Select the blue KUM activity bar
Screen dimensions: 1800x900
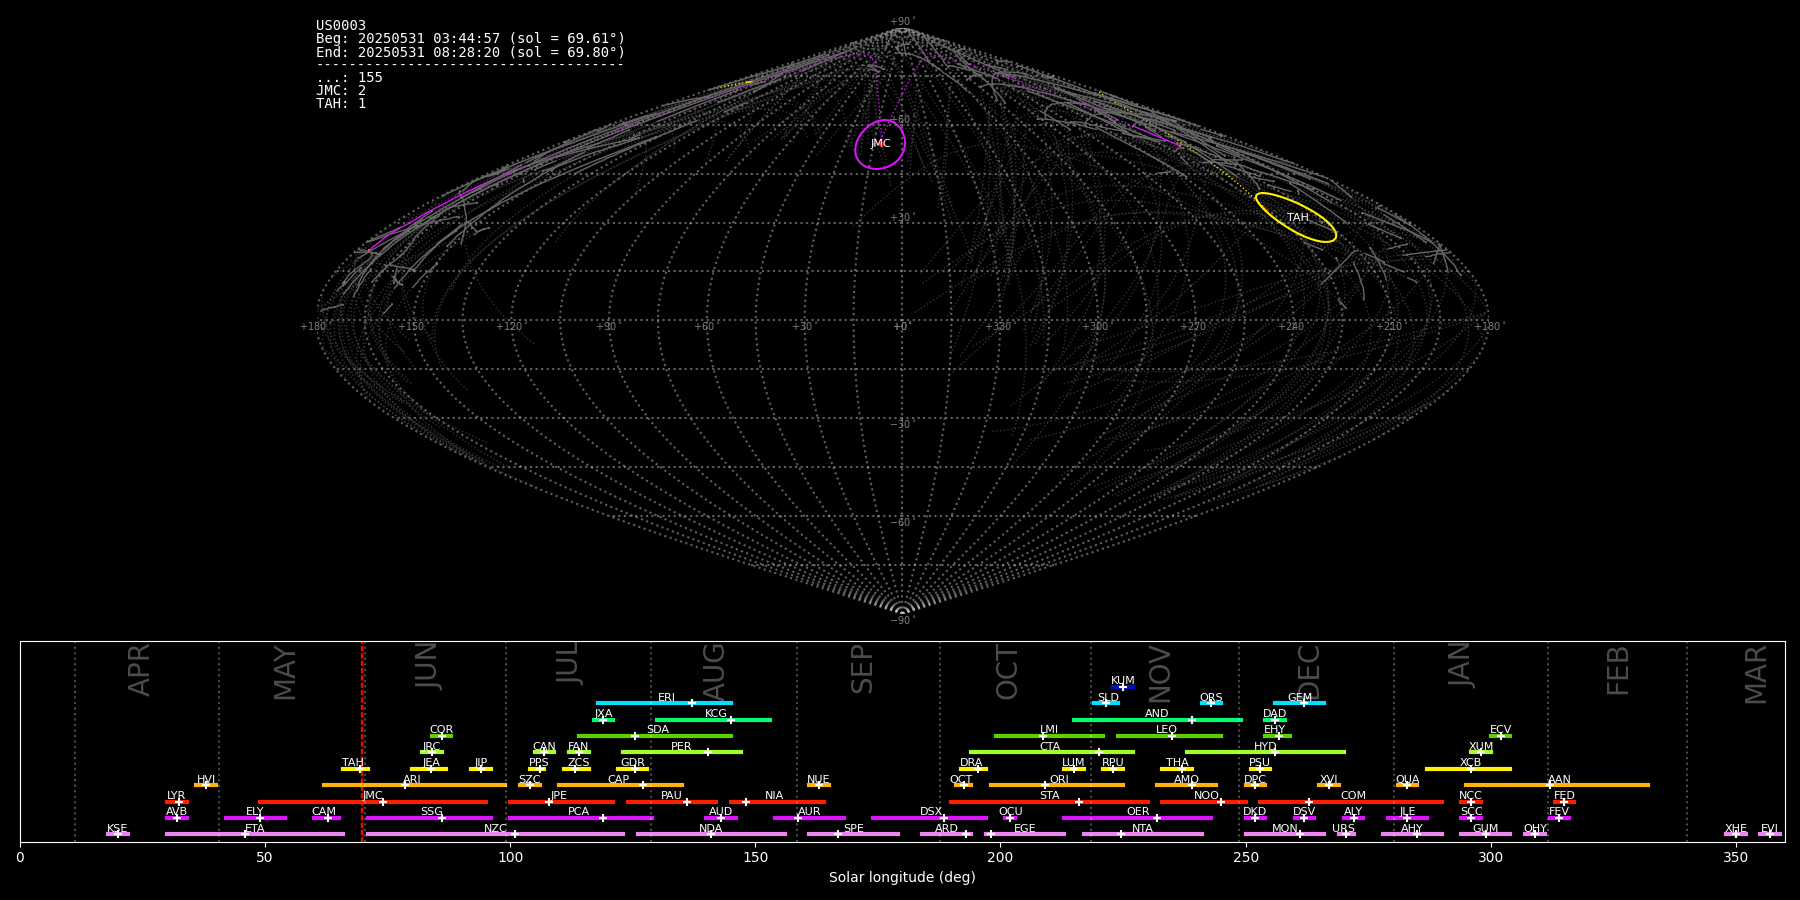pos(1123,687)
